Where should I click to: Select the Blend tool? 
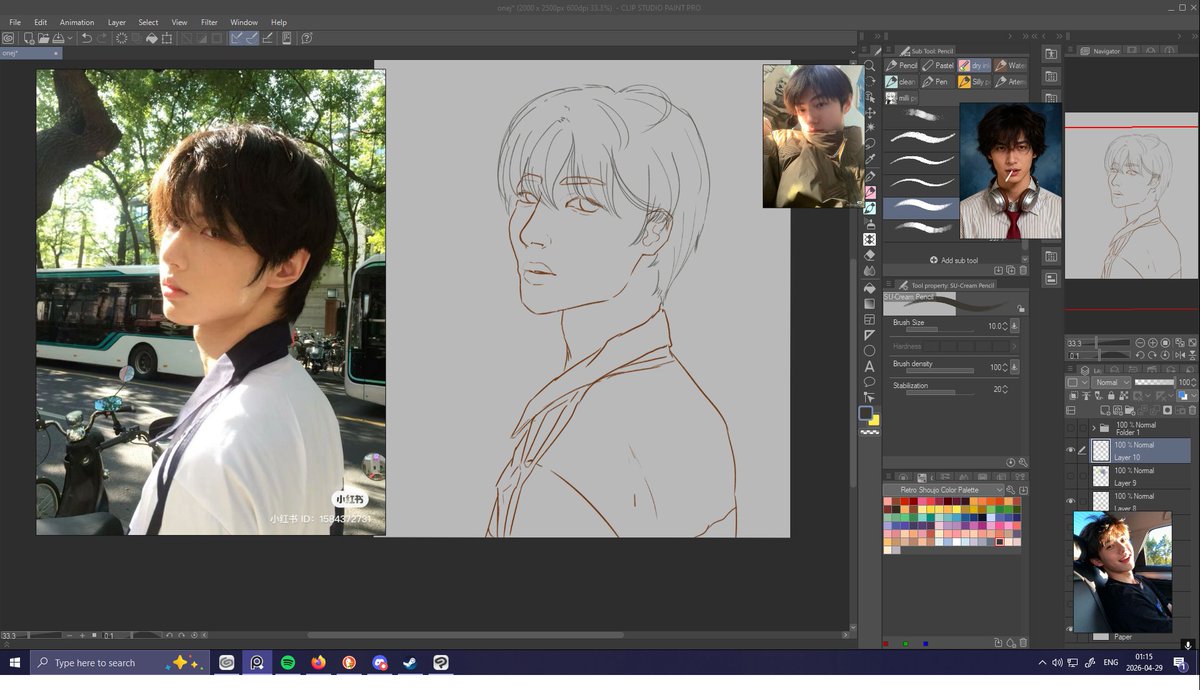coord(870,270)
